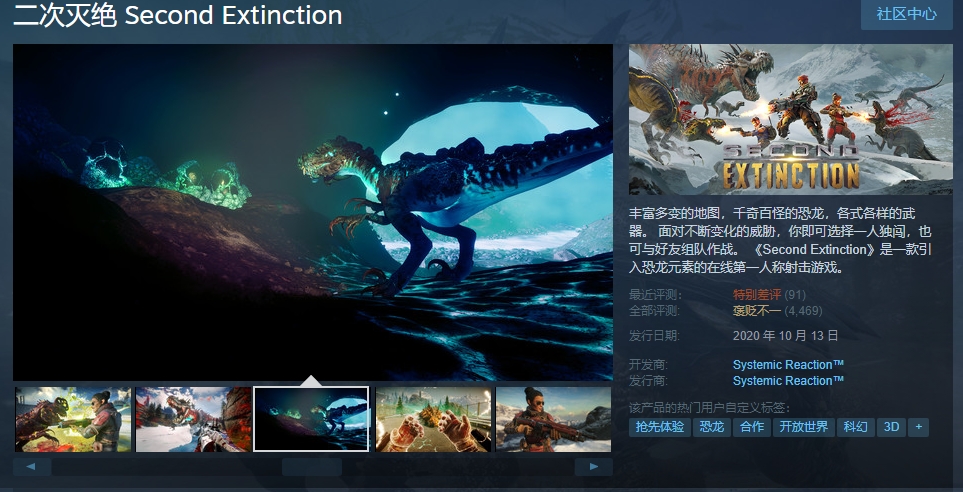Click the 科幻 tag
The width and height of the screenshot is (963, 492).
(856, 427)
